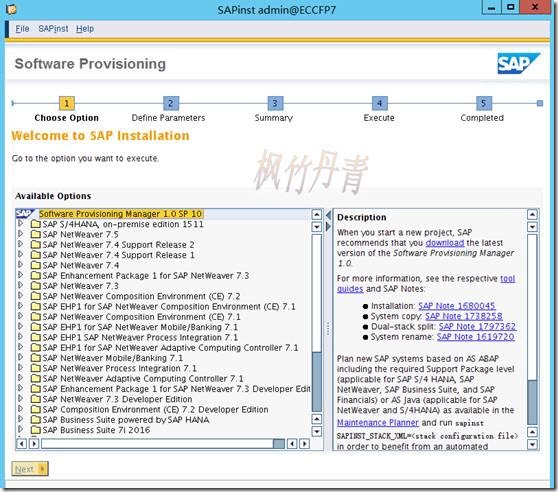558x492 pixels.
Task: Expand SAP NetWeaver 7.4 Support Release 1
Action: click(20, 255)
